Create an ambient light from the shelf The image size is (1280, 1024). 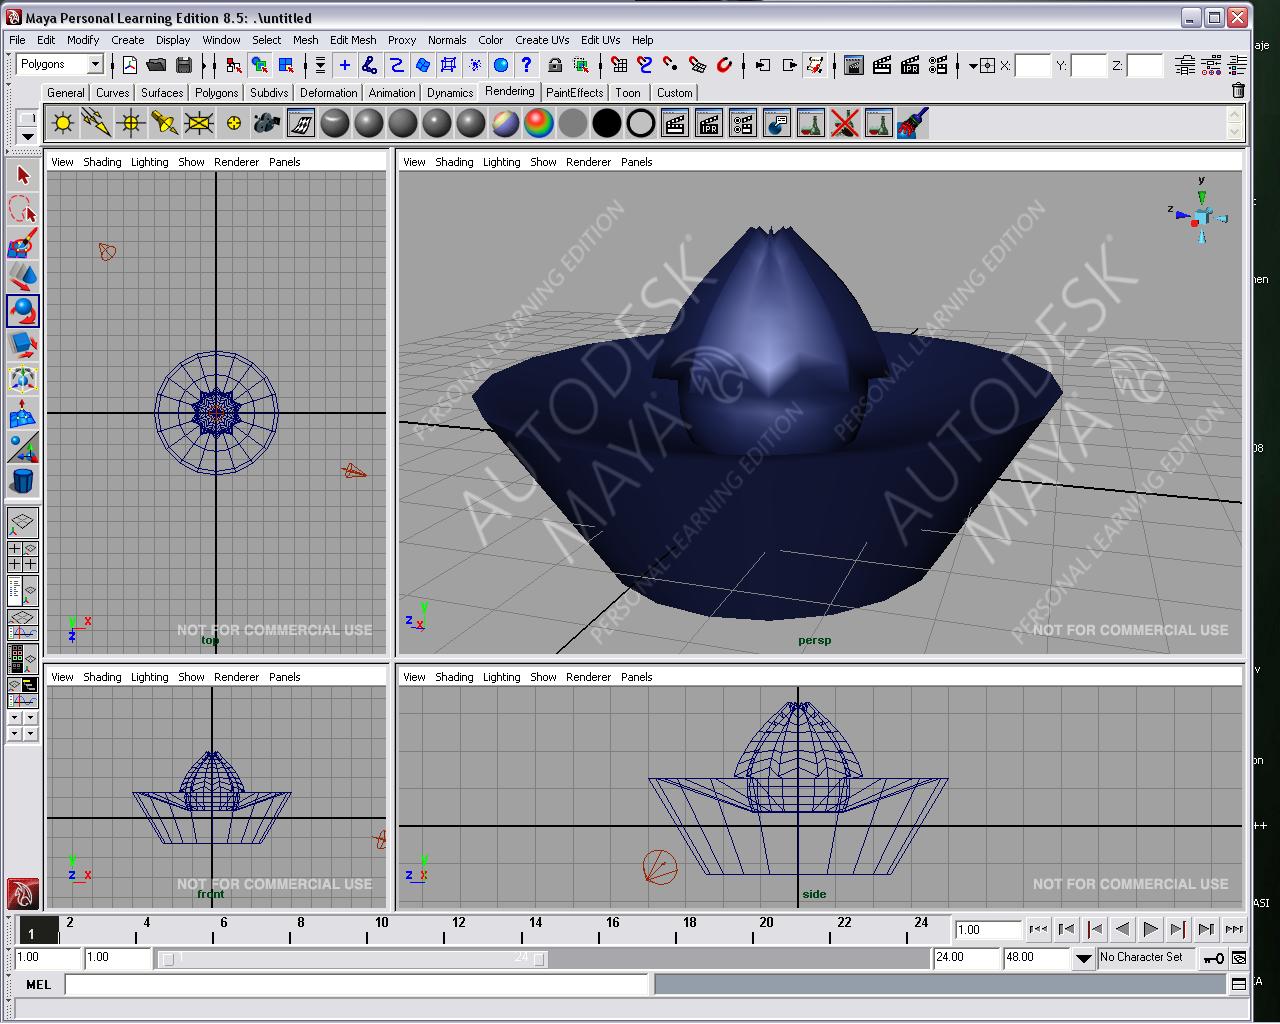pos(63,124)
